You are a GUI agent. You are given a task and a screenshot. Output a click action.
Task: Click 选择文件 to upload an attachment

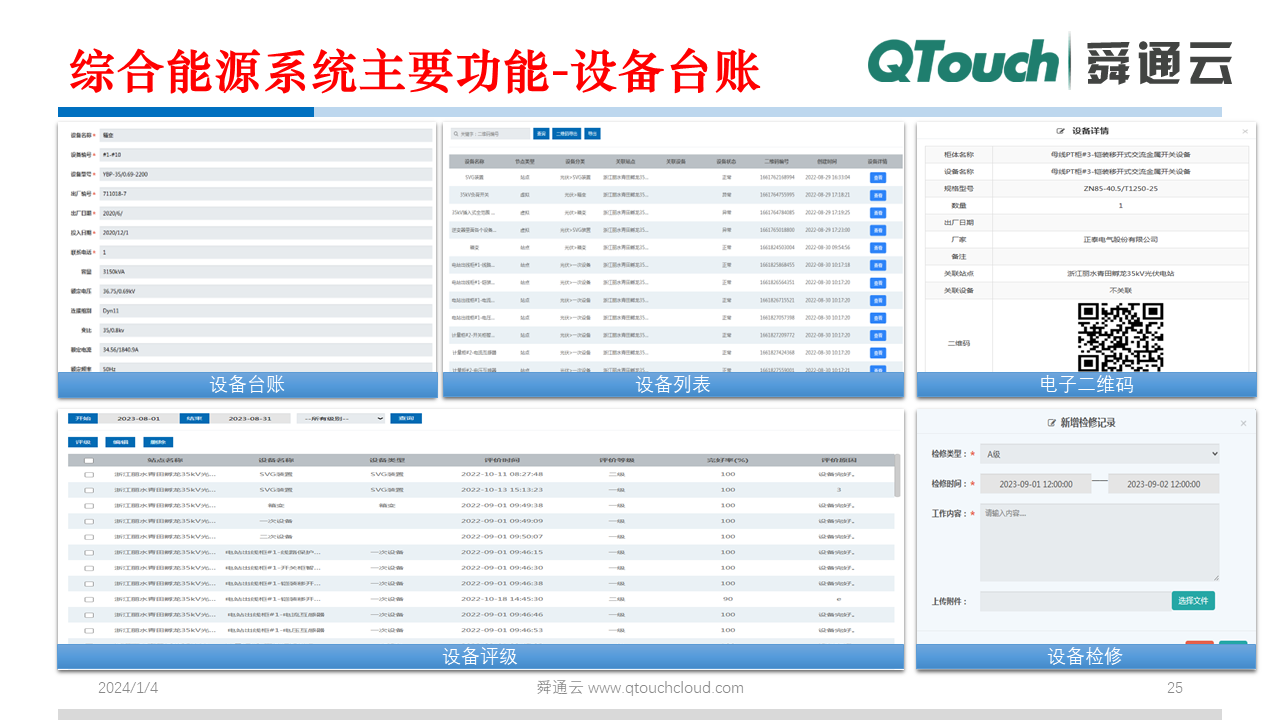tap(1194, 600)
